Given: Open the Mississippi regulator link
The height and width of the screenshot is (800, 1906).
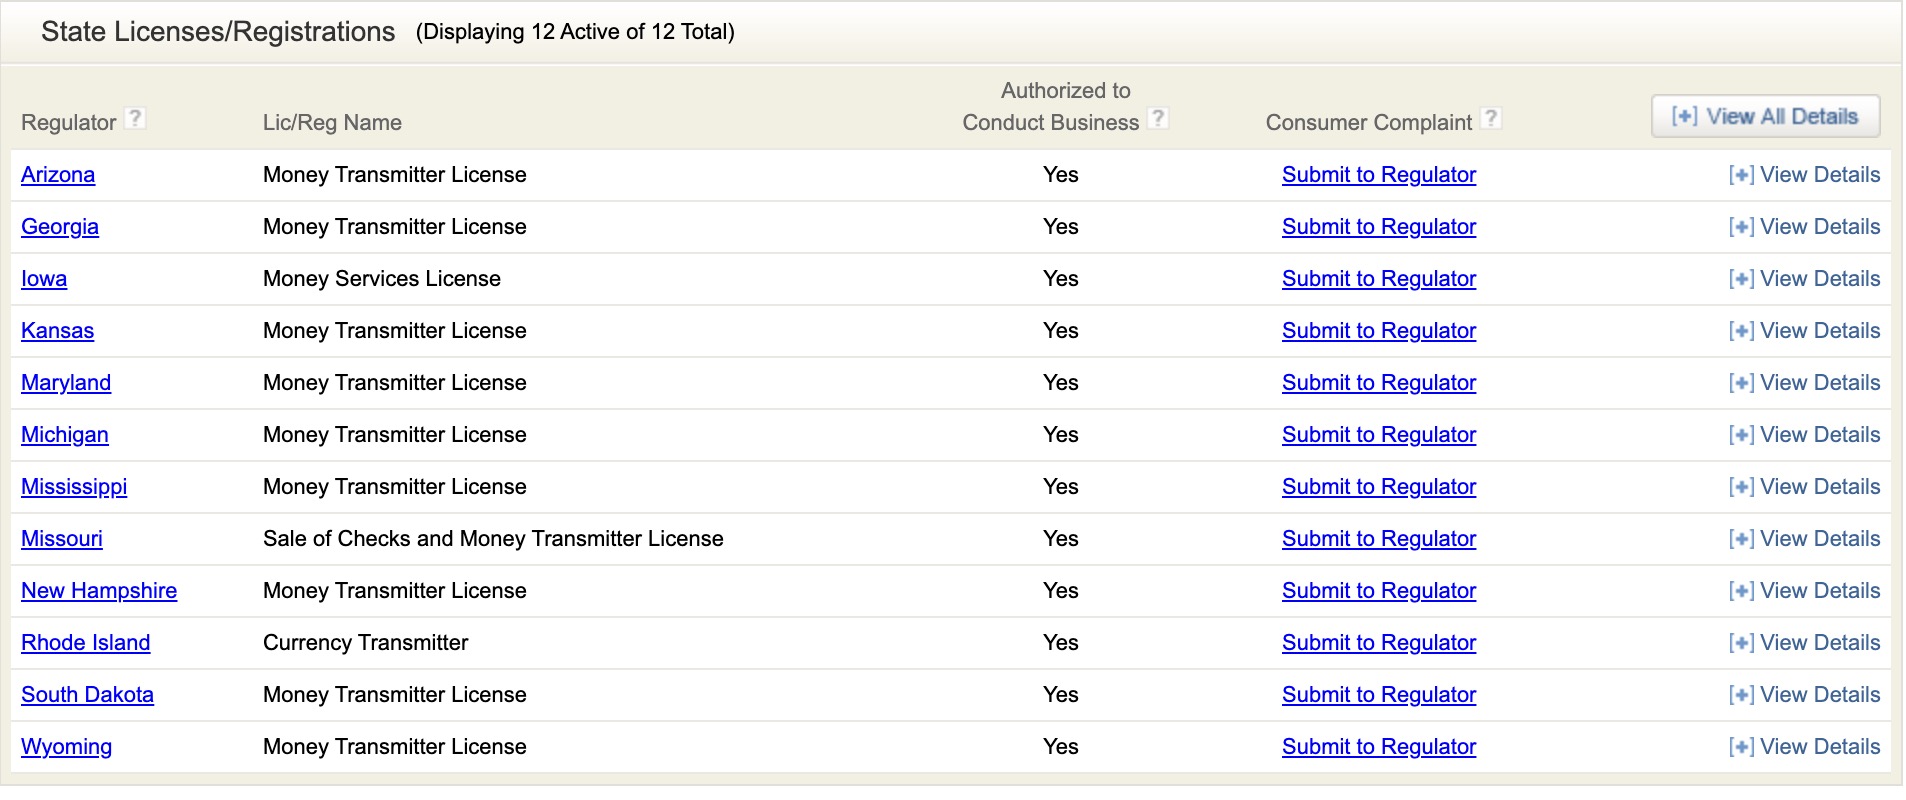Looking at the screenshot, I should pyautogui.click(x=74, y=487).
